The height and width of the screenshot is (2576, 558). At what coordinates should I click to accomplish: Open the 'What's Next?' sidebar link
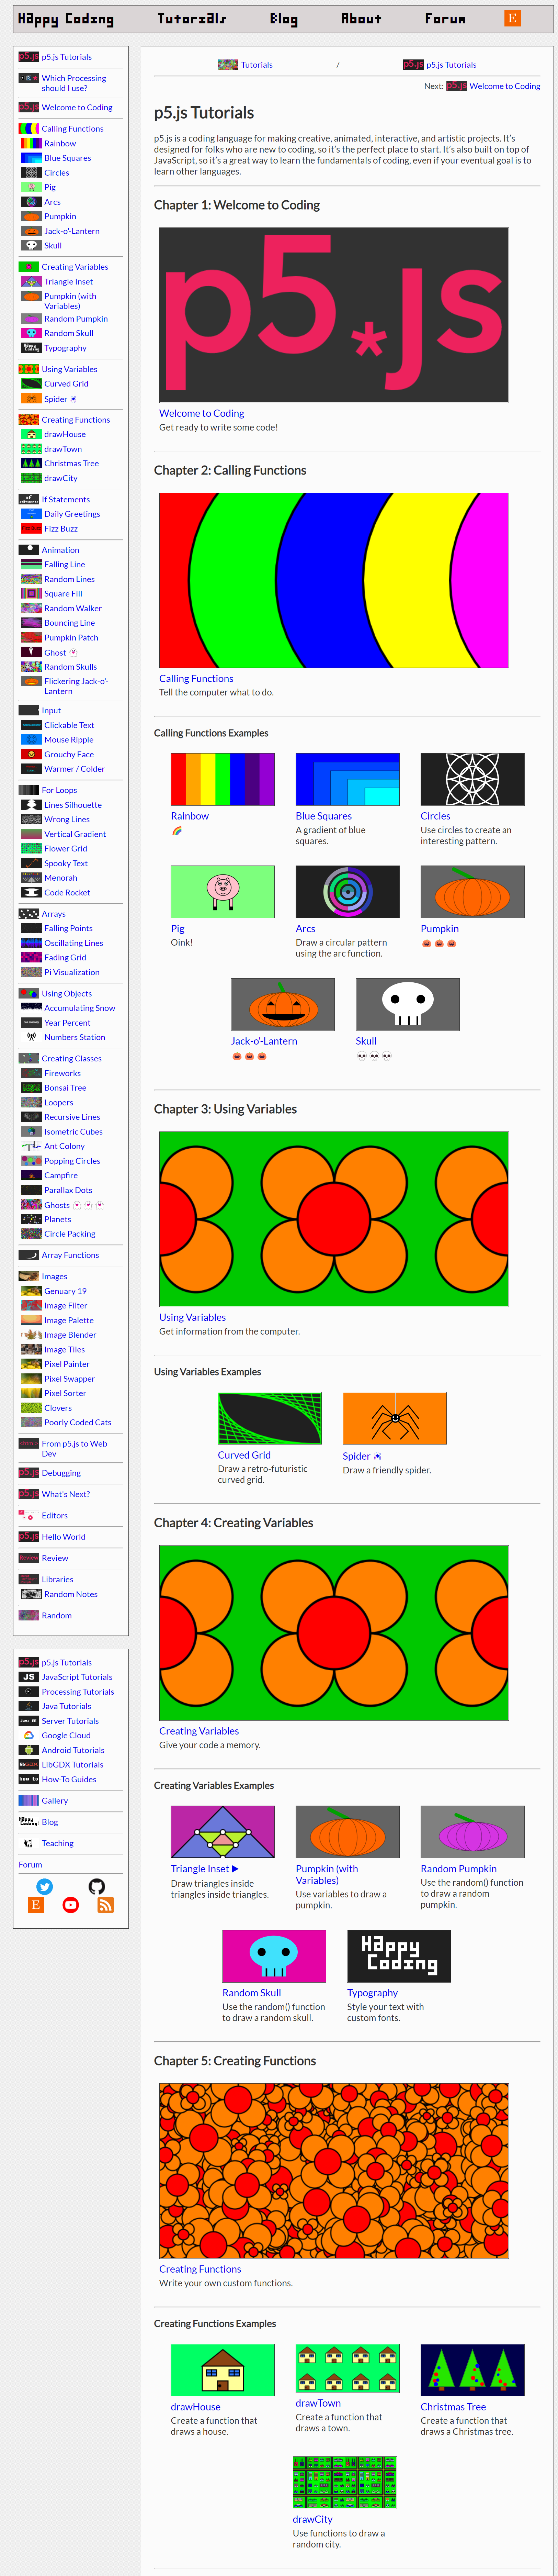pos(66,1494)
